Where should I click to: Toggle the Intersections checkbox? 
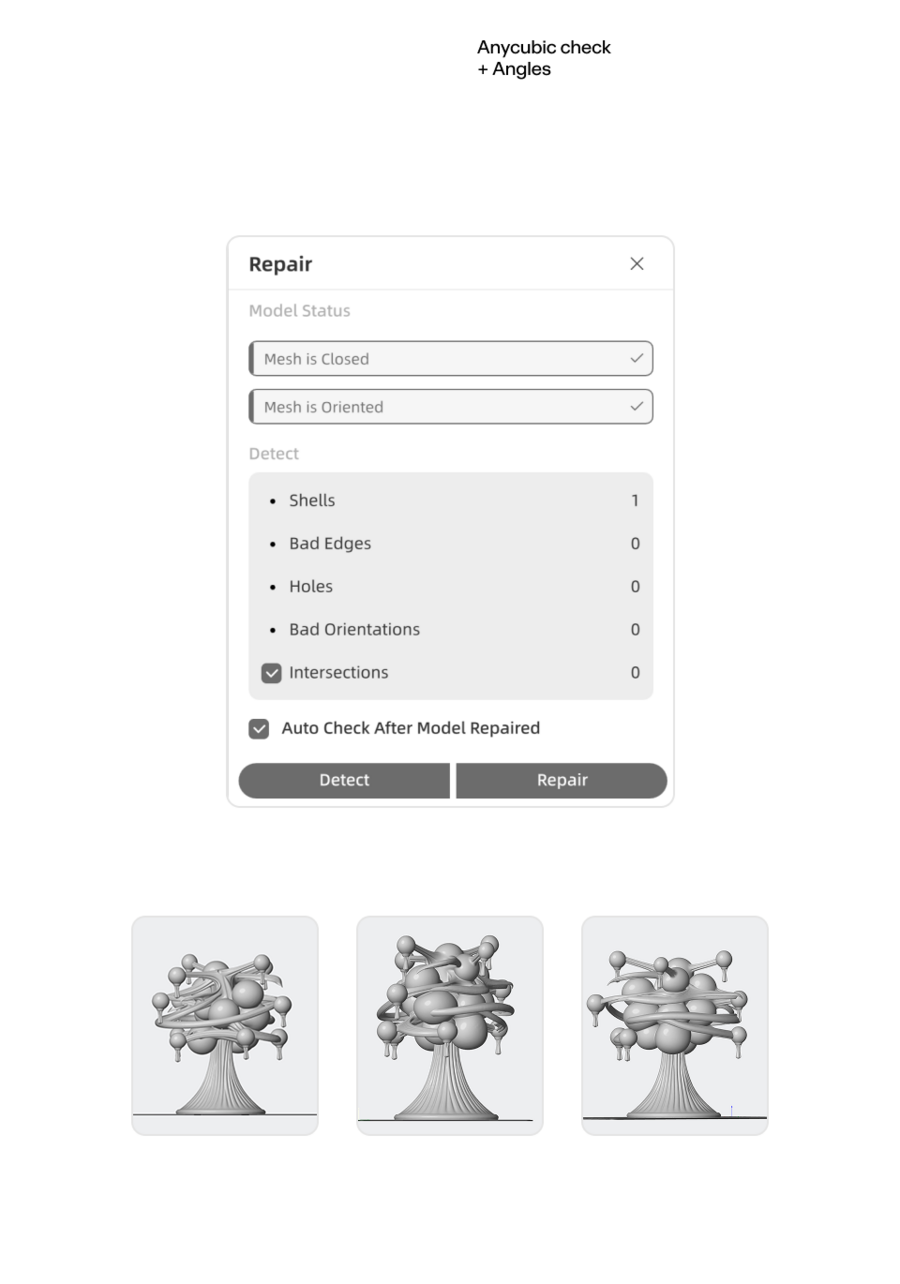tap(271, 673)
